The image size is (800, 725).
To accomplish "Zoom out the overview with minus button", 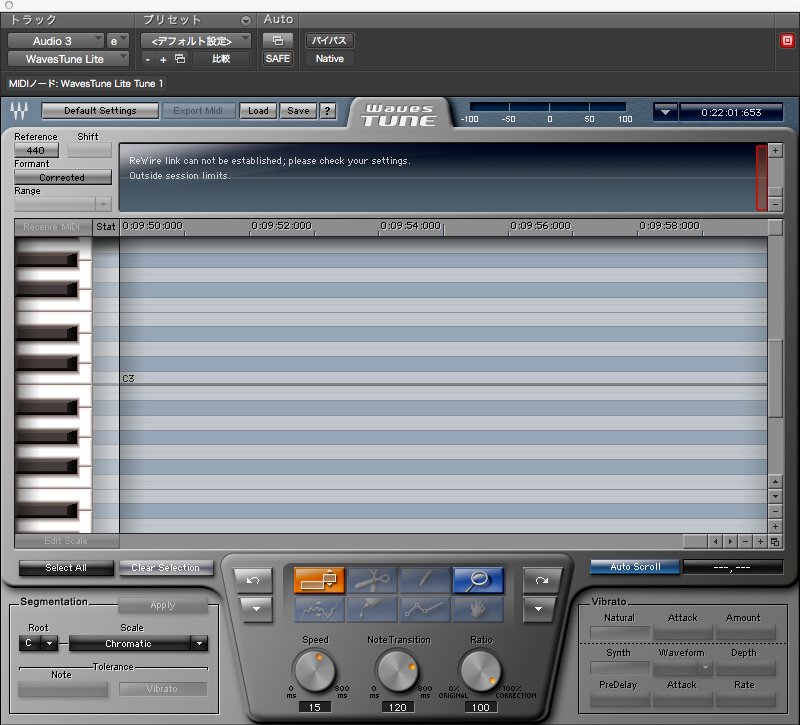I will [x=776, y=204].
